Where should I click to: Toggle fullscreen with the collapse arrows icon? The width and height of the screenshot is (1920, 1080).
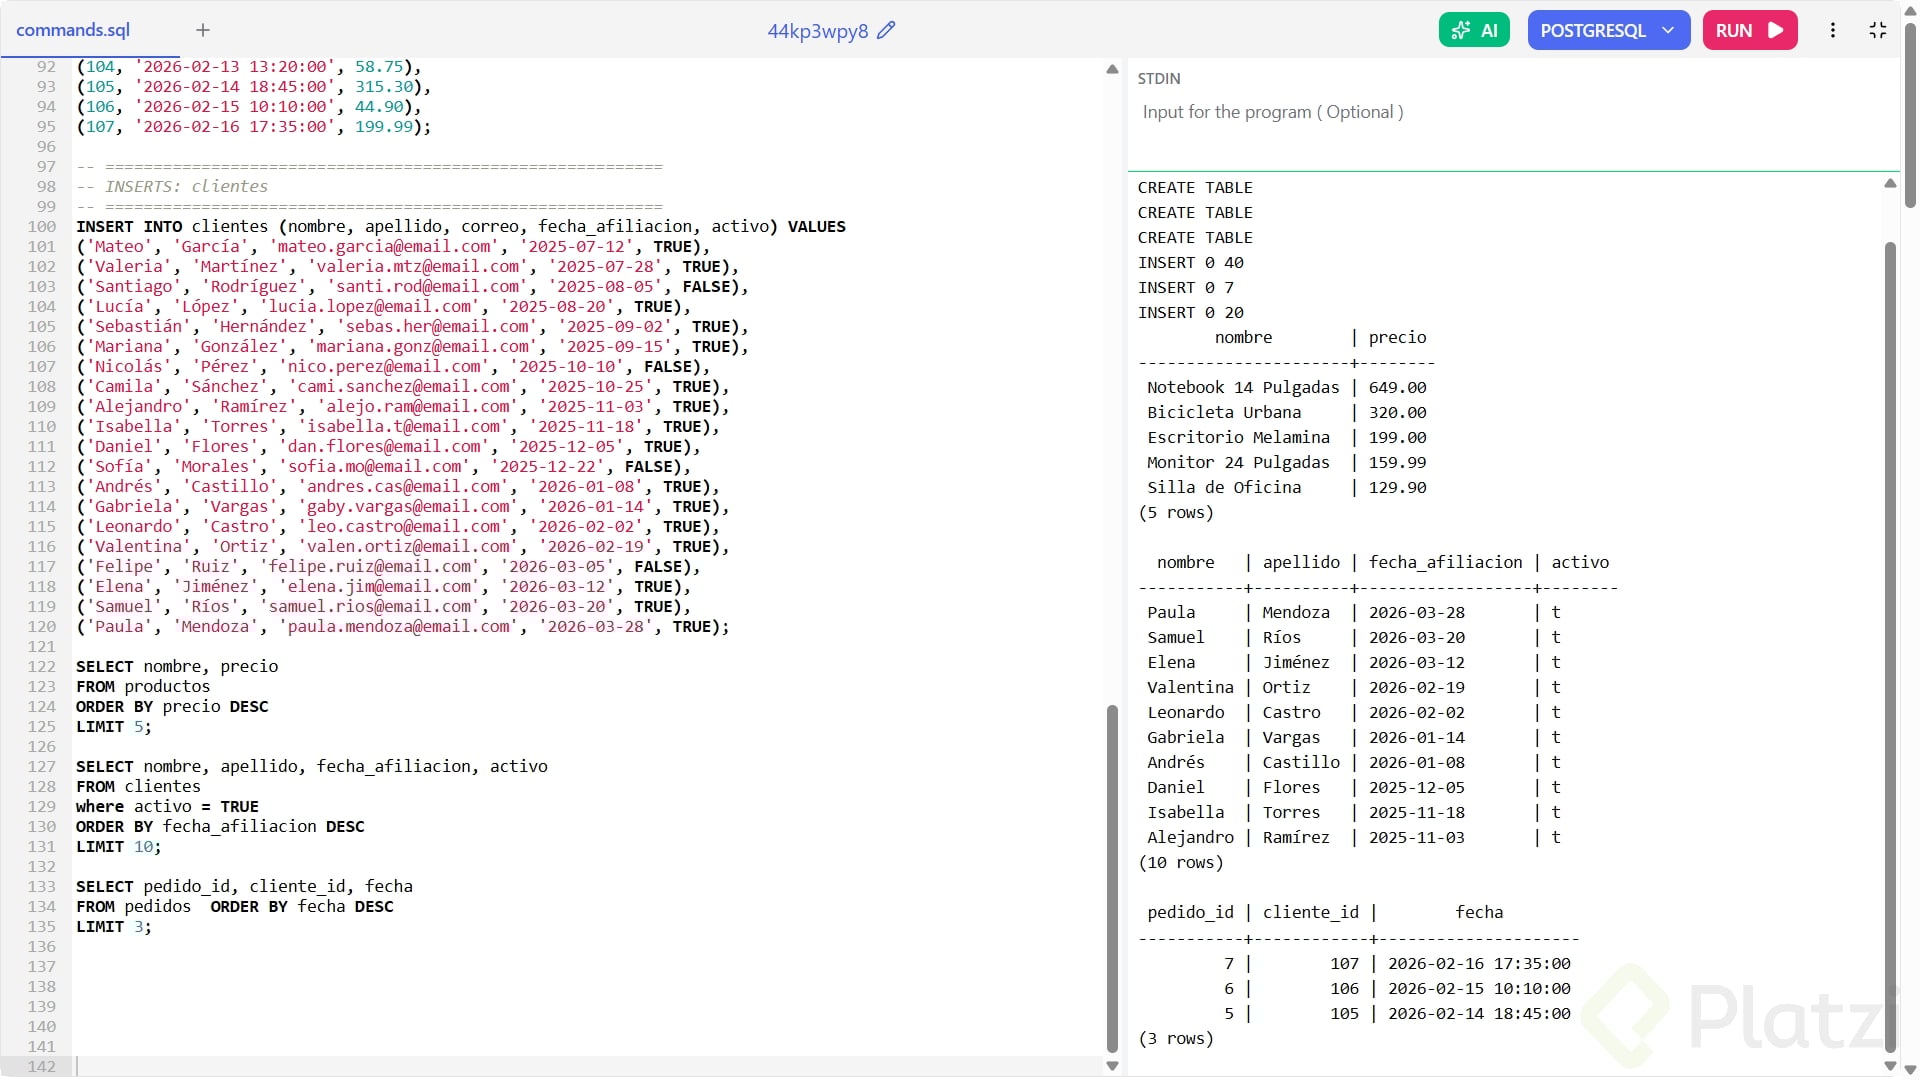(1878, 30)
